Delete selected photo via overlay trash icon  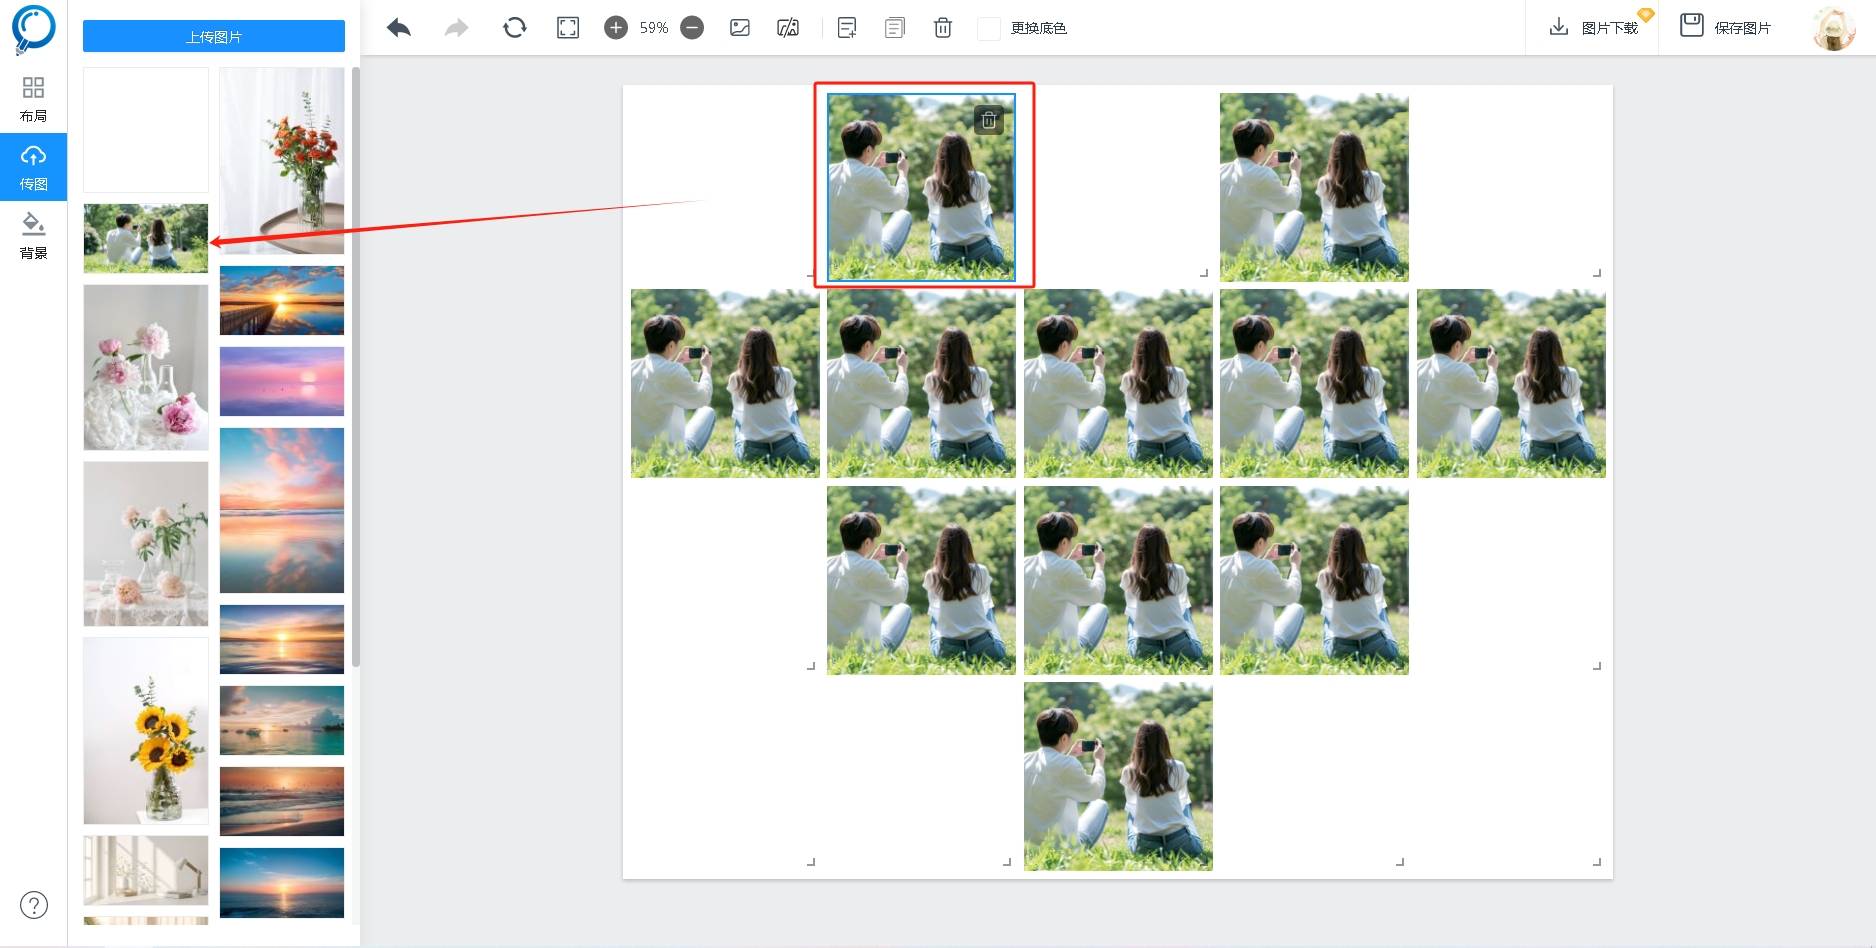988,120
